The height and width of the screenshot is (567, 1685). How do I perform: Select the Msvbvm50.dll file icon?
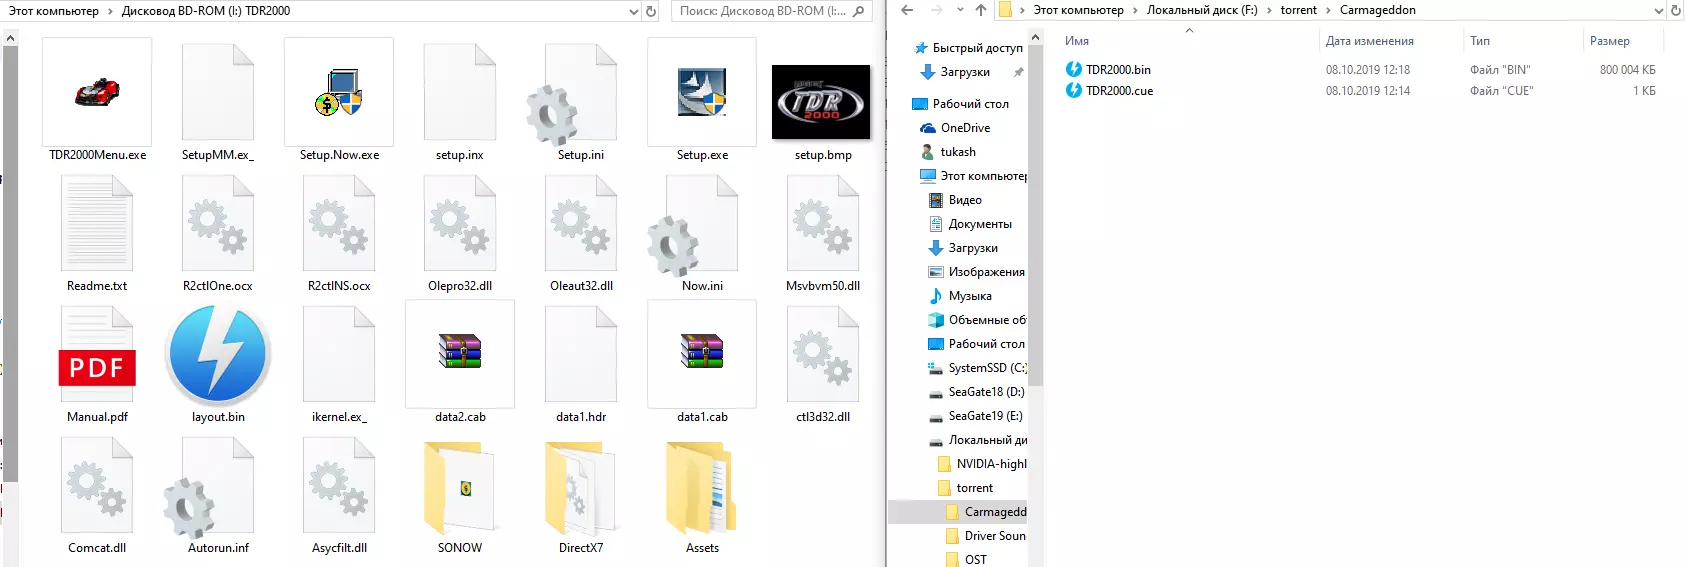point(823,224)
